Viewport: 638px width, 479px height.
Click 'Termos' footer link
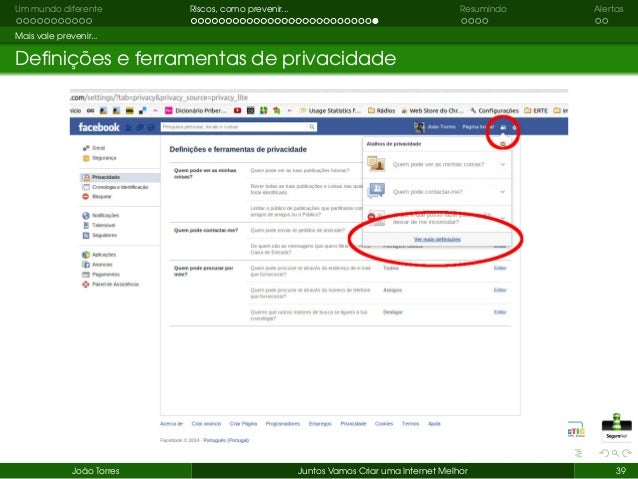click(x=411, y=424)
